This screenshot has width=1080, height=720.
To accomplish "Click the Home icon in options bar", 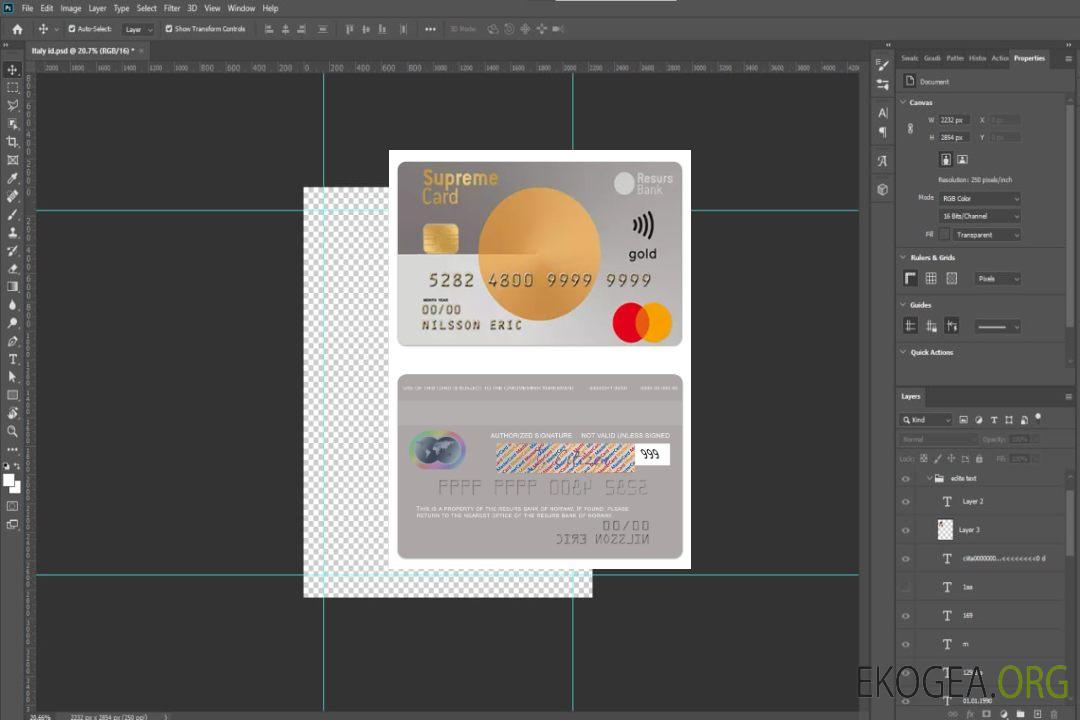I will click(x=17, y=29).
